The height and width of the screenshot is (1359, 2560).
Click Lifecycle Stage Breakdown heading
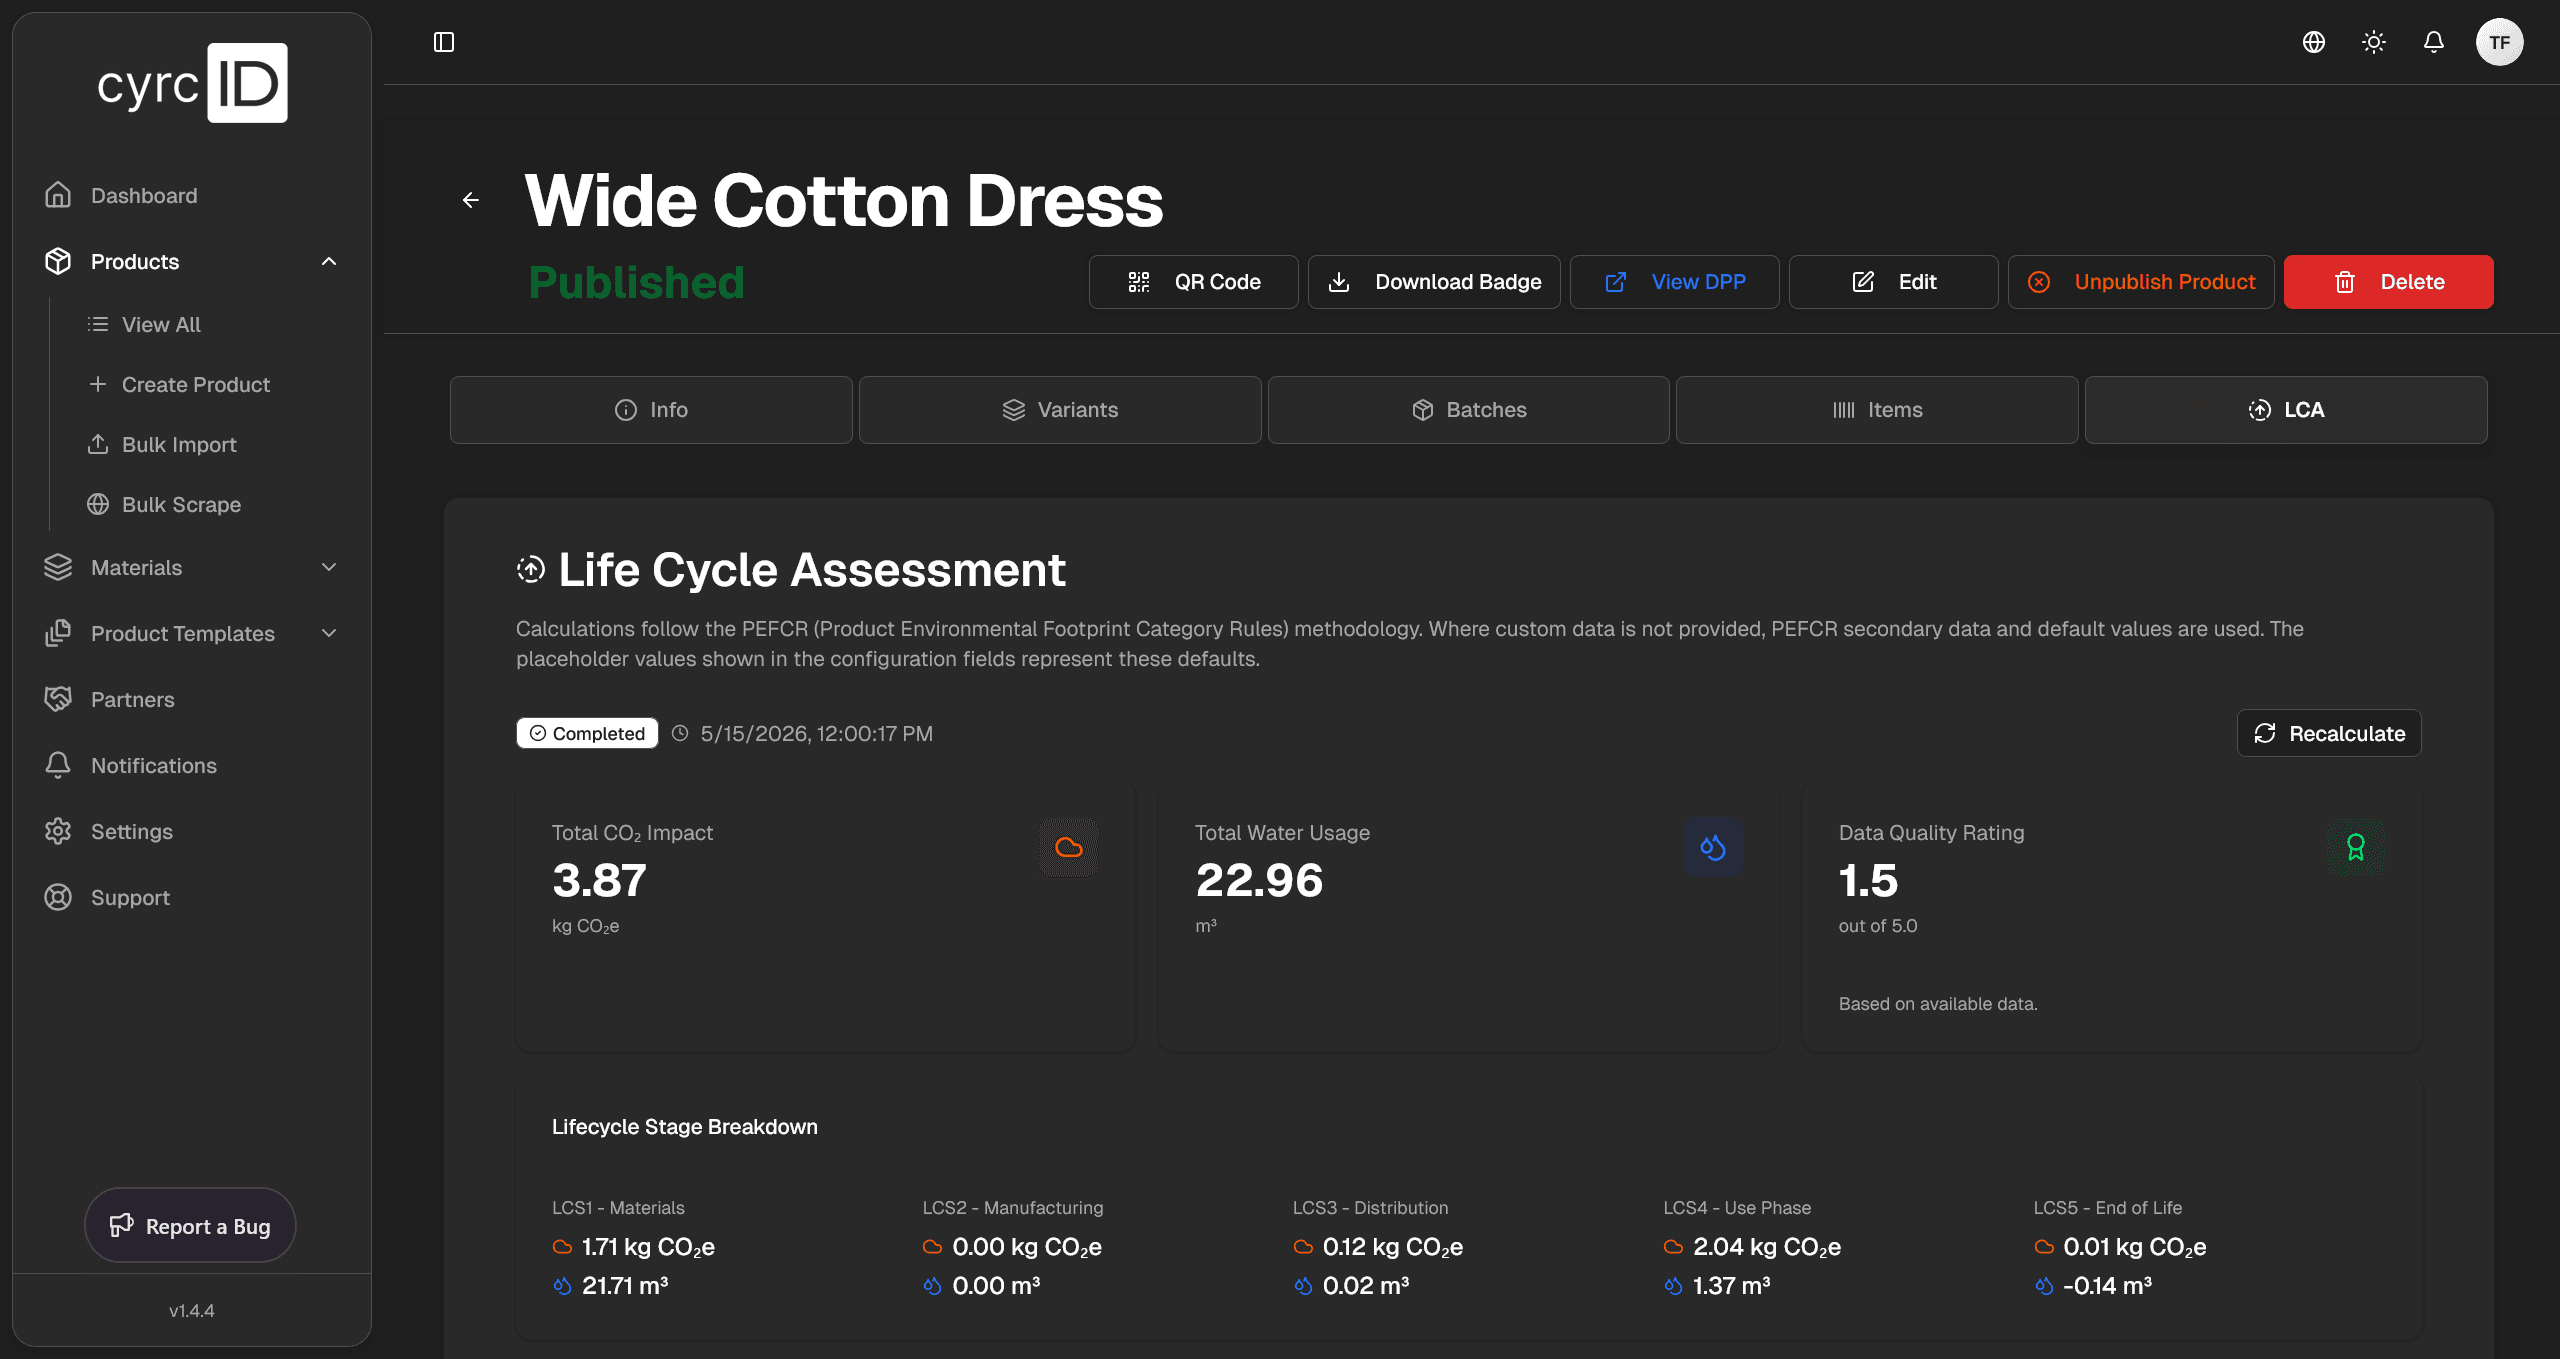(x=684, y=1126)
